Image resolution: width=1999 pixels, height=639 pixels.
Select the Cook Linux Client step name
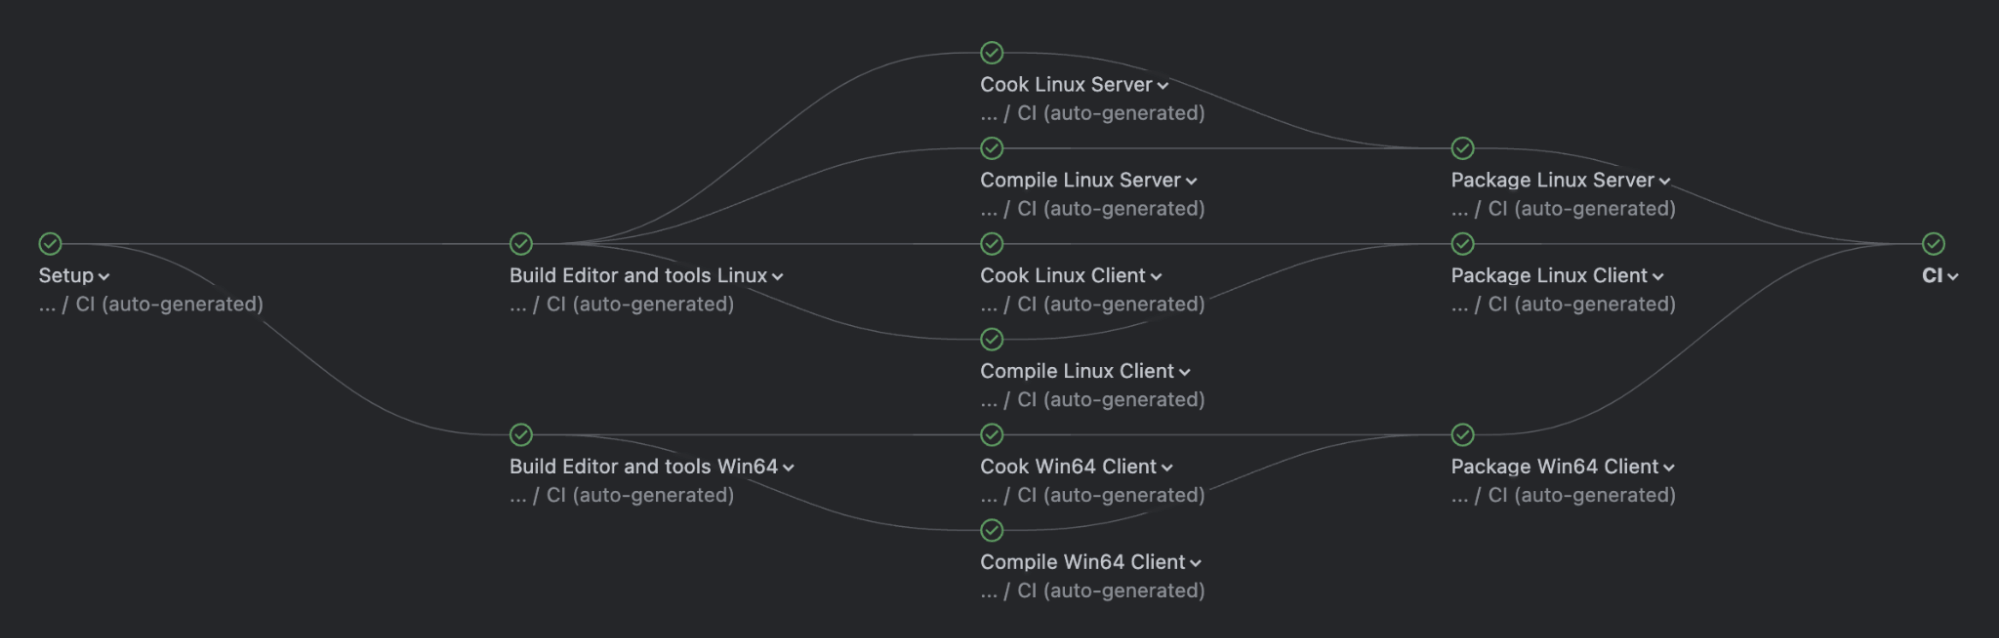(x=1063, y=276)
